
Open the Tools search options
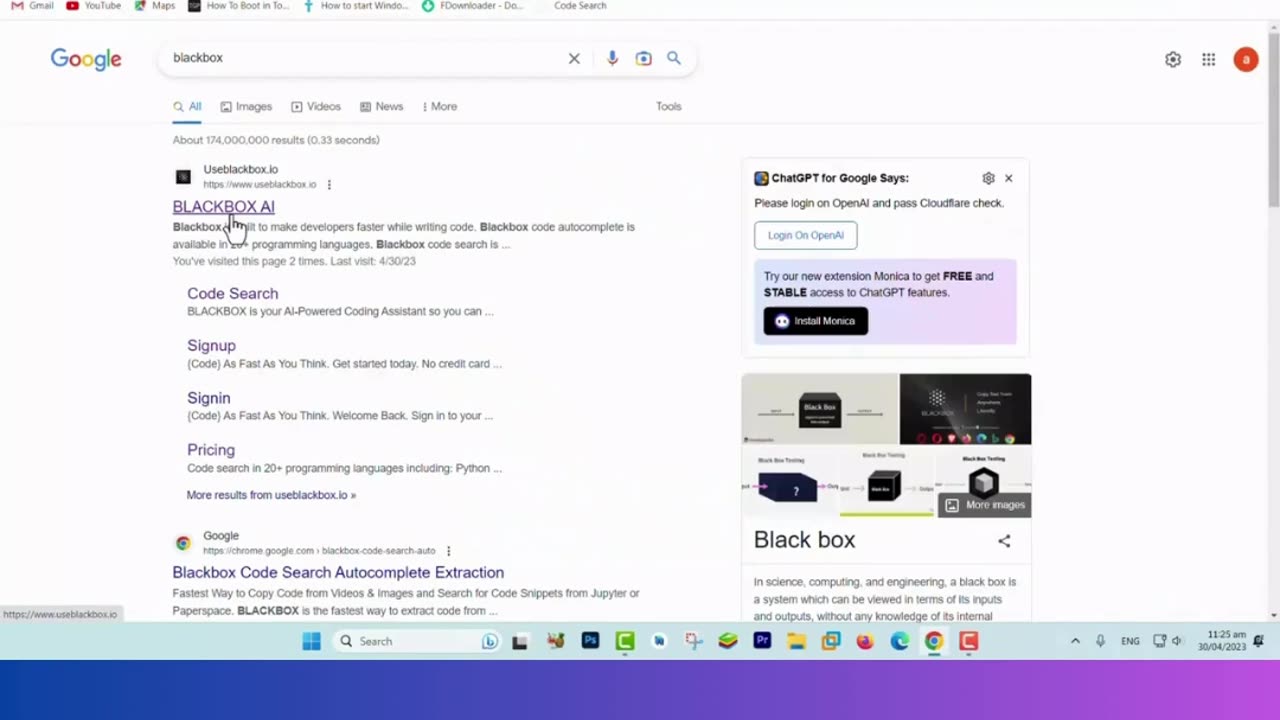pyautogui.click(x=669, y=106)
